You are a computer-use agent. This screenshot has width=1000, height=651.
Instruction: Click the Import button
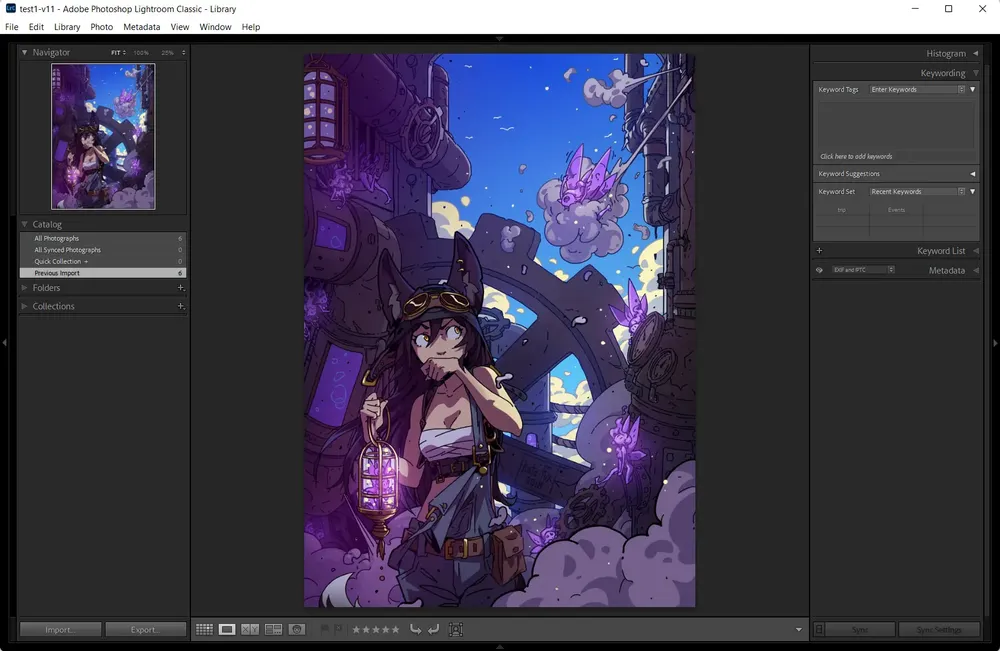[x=61, y=630]
